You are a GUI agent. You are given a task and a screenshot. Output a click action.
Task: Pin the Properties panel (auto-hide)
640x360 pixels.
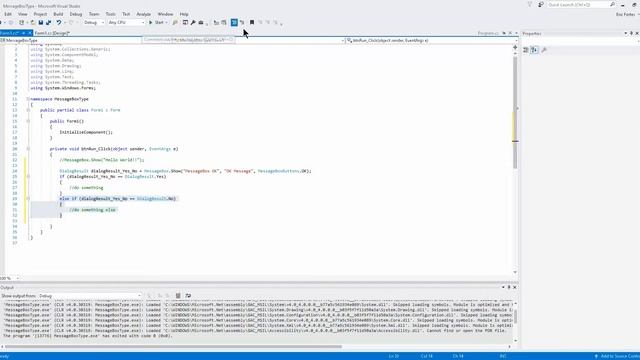tap(631, 33)
